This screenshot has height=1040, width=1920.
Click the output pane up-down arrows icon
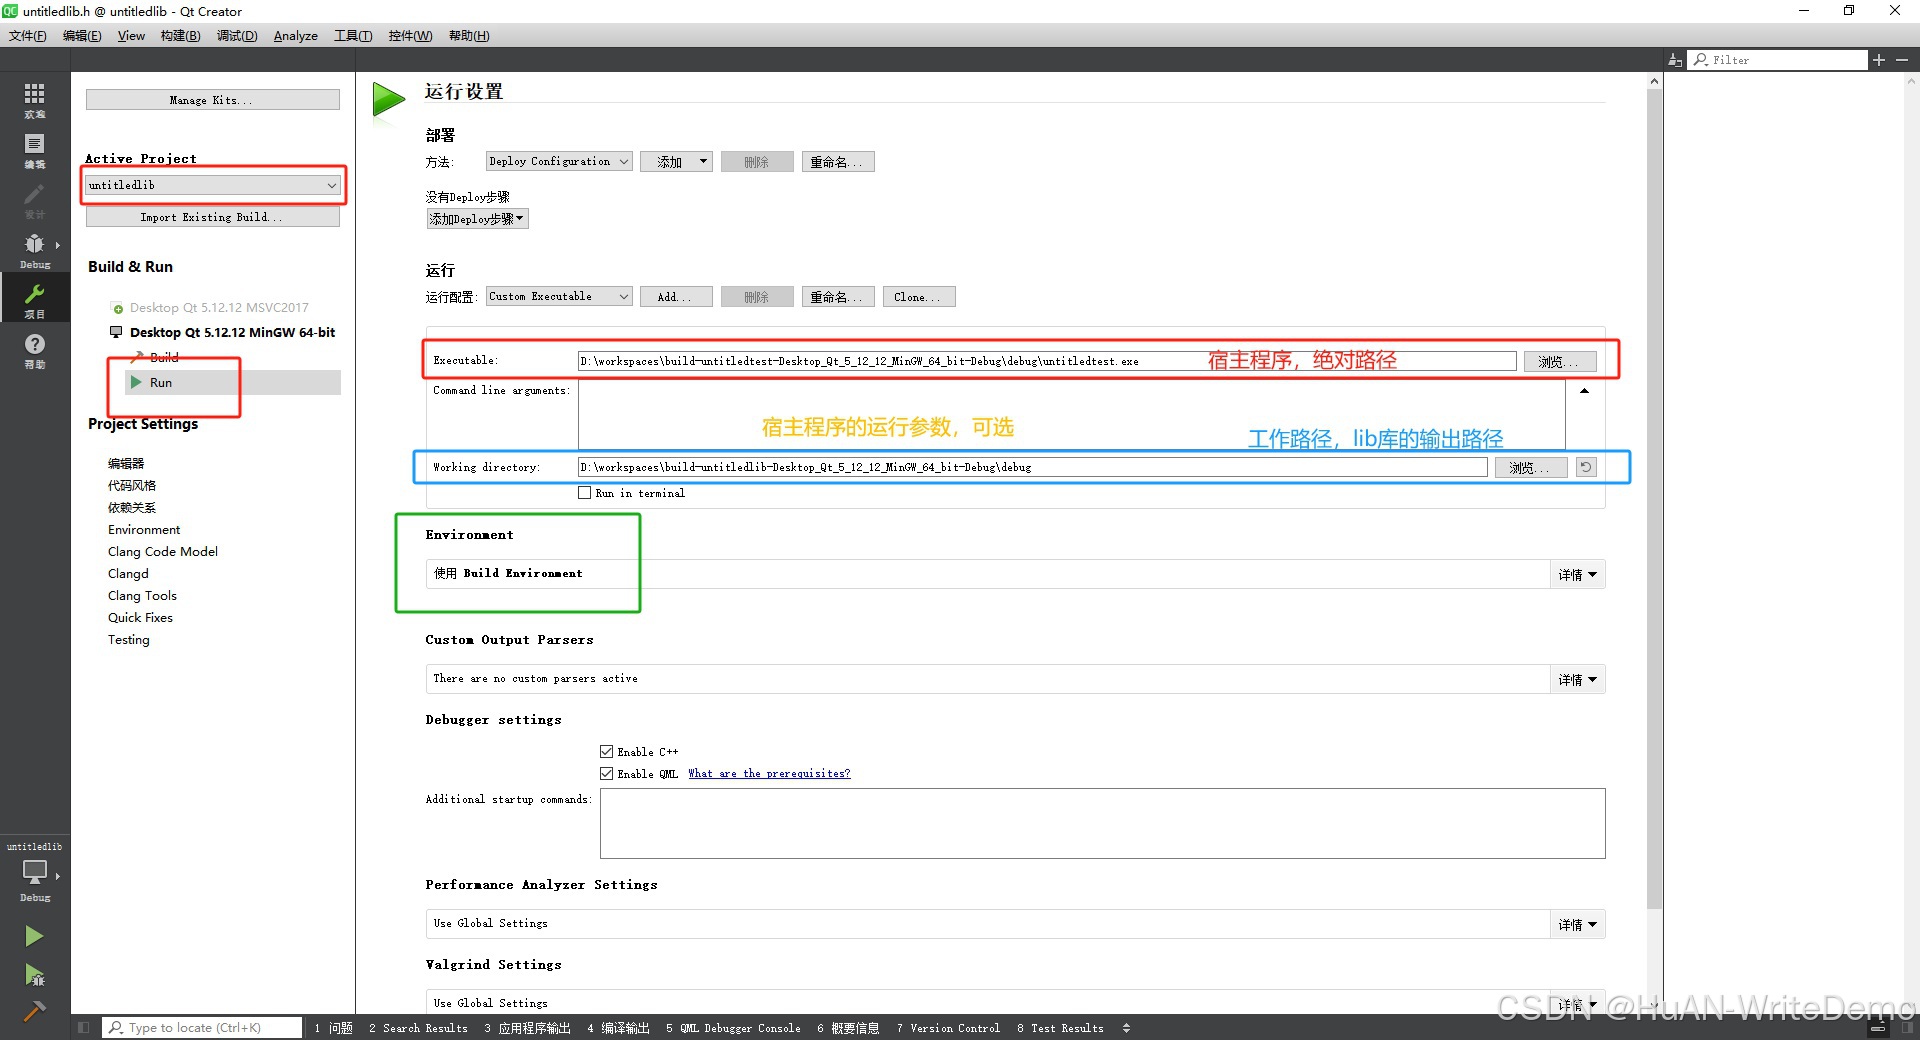tap(1126, 1028)
